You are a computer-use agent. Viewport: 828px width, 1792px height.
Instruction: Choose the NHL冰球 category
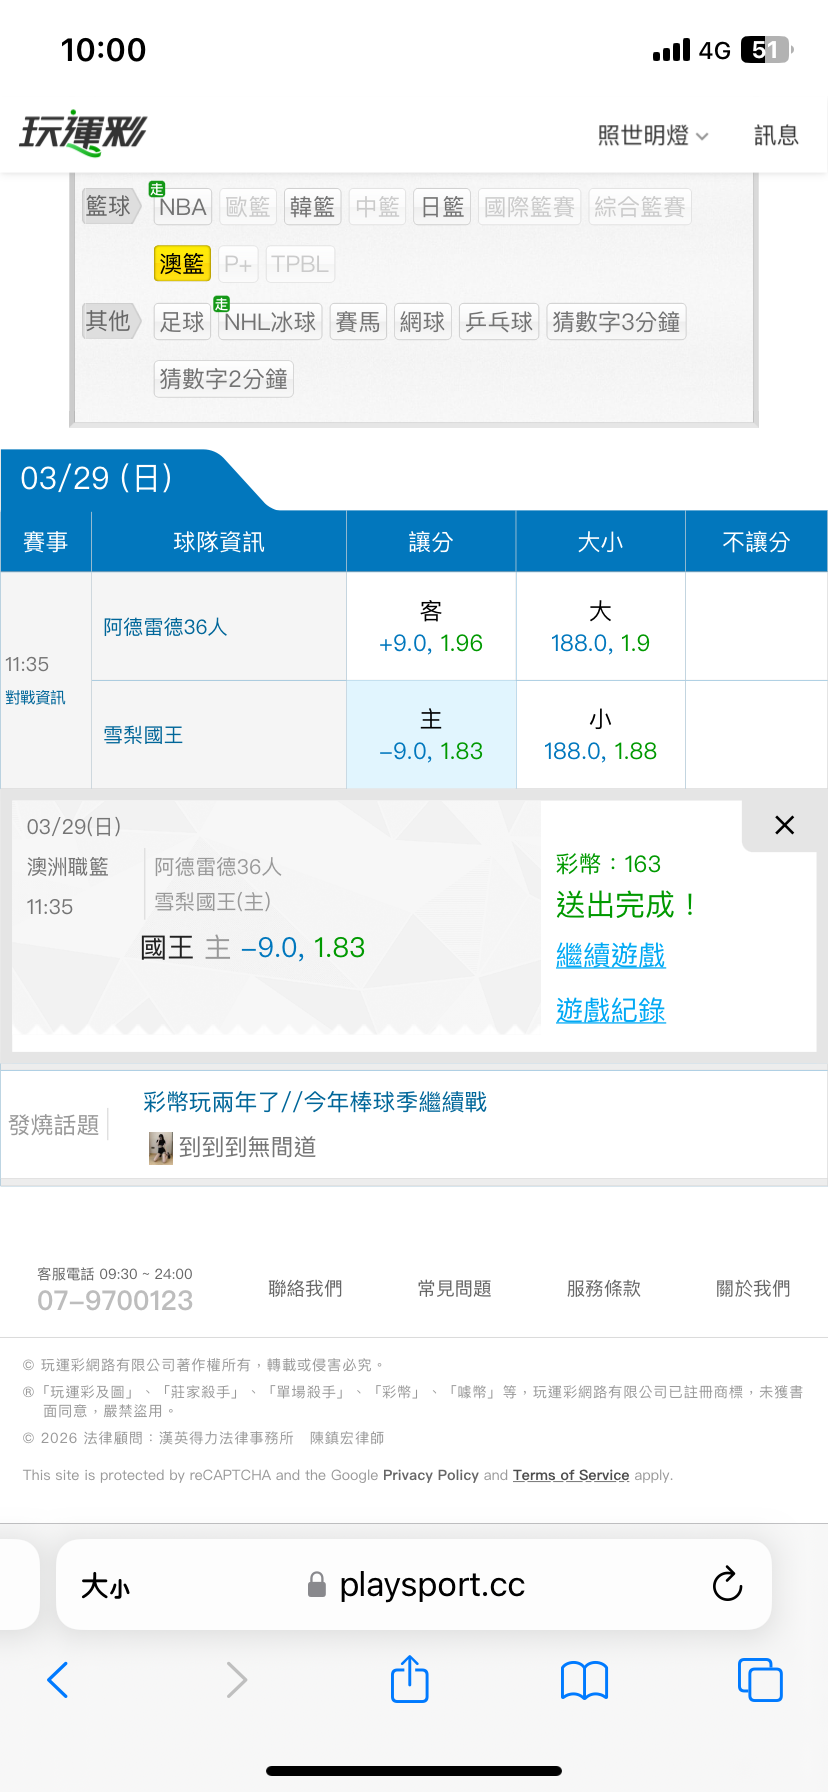[x=270, y=322]
